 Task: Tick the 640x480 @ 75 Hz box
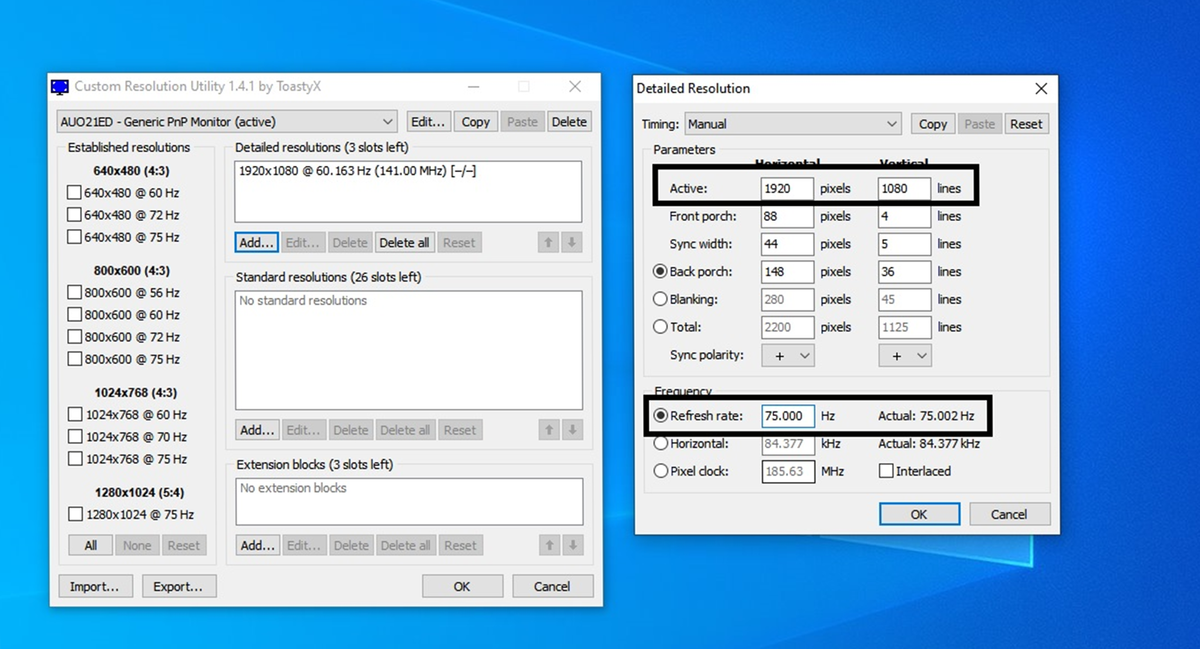(74, 237)
